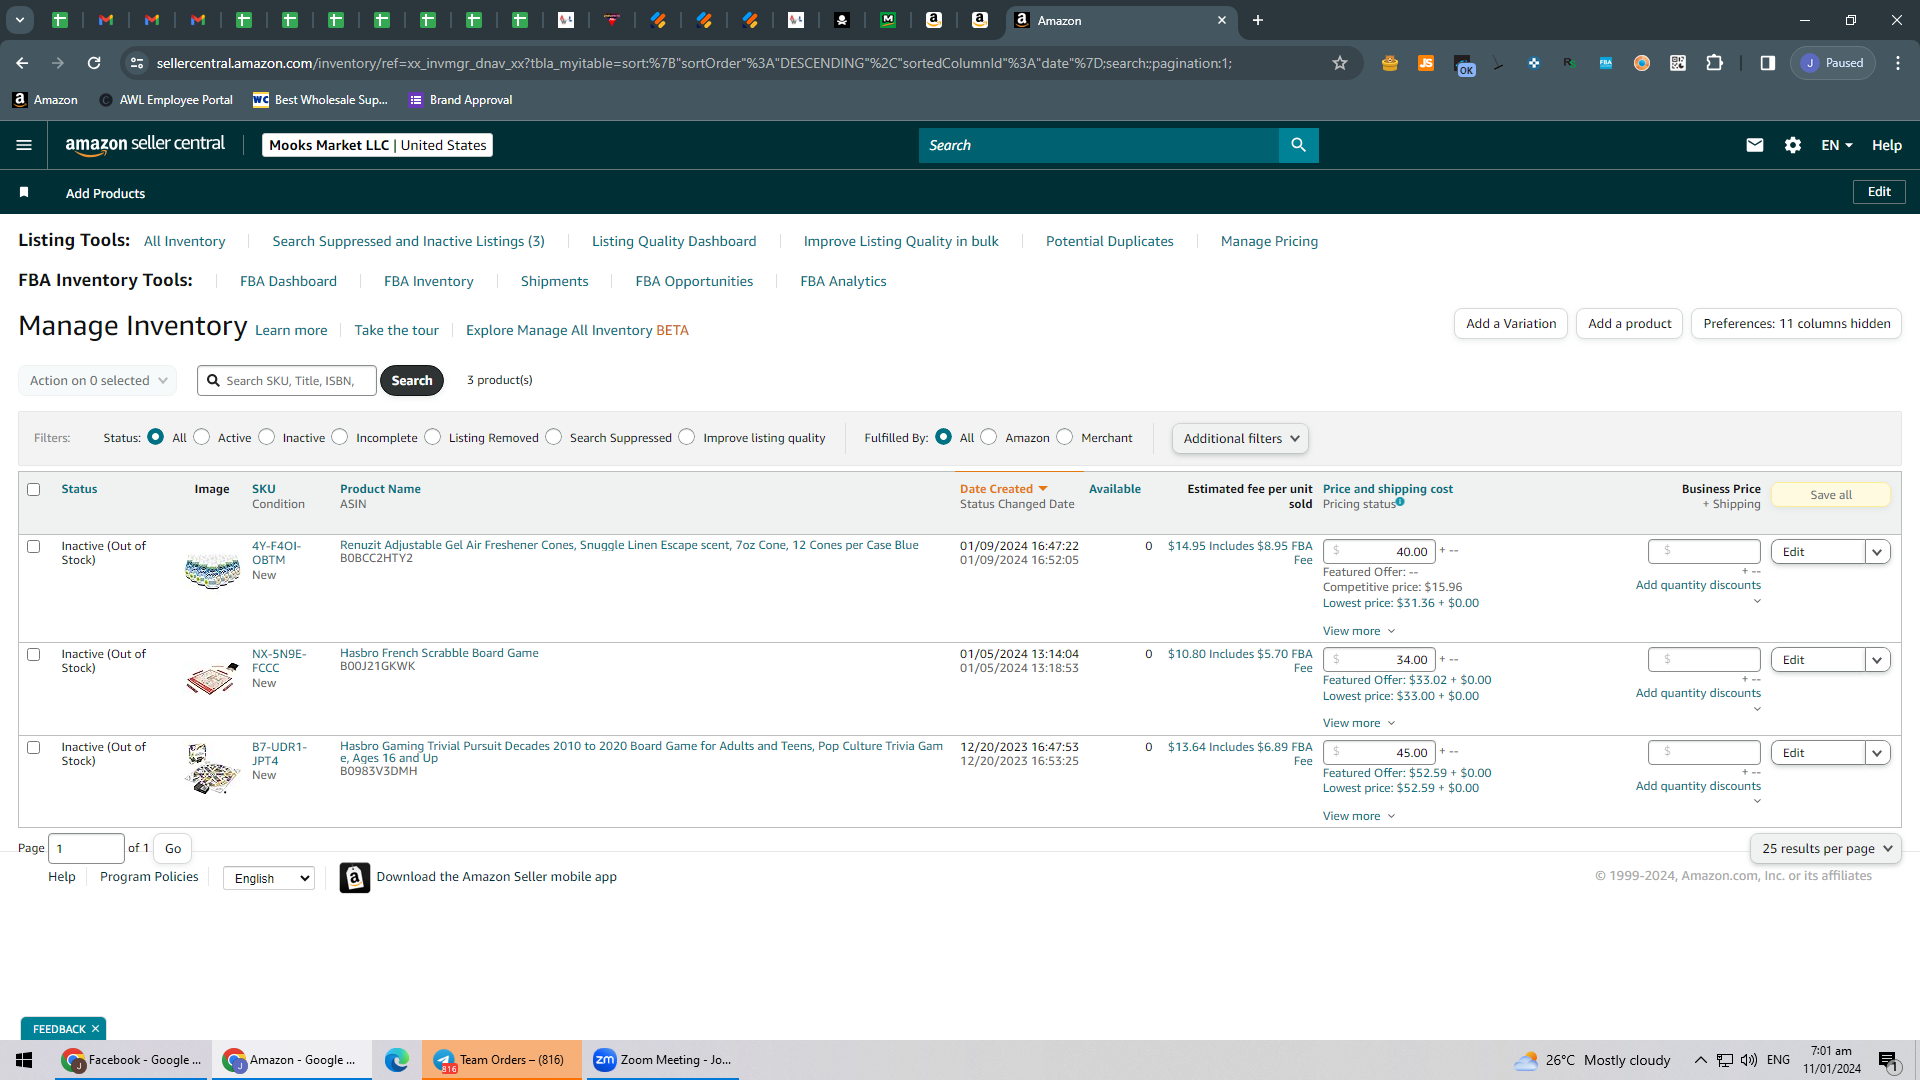Select the Trivial Pursuit row checkbox
The height and width of the screenshot is (1080, 1920).
[34, 748]
